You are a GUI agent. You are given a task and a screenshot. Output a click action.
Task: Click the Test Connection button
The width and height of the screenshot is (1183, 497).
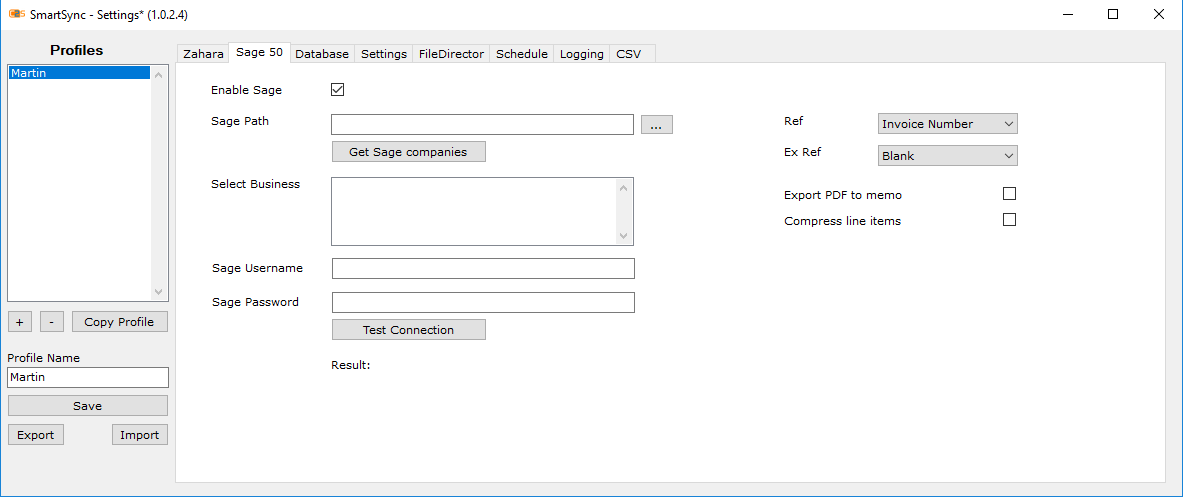[408, 330]
